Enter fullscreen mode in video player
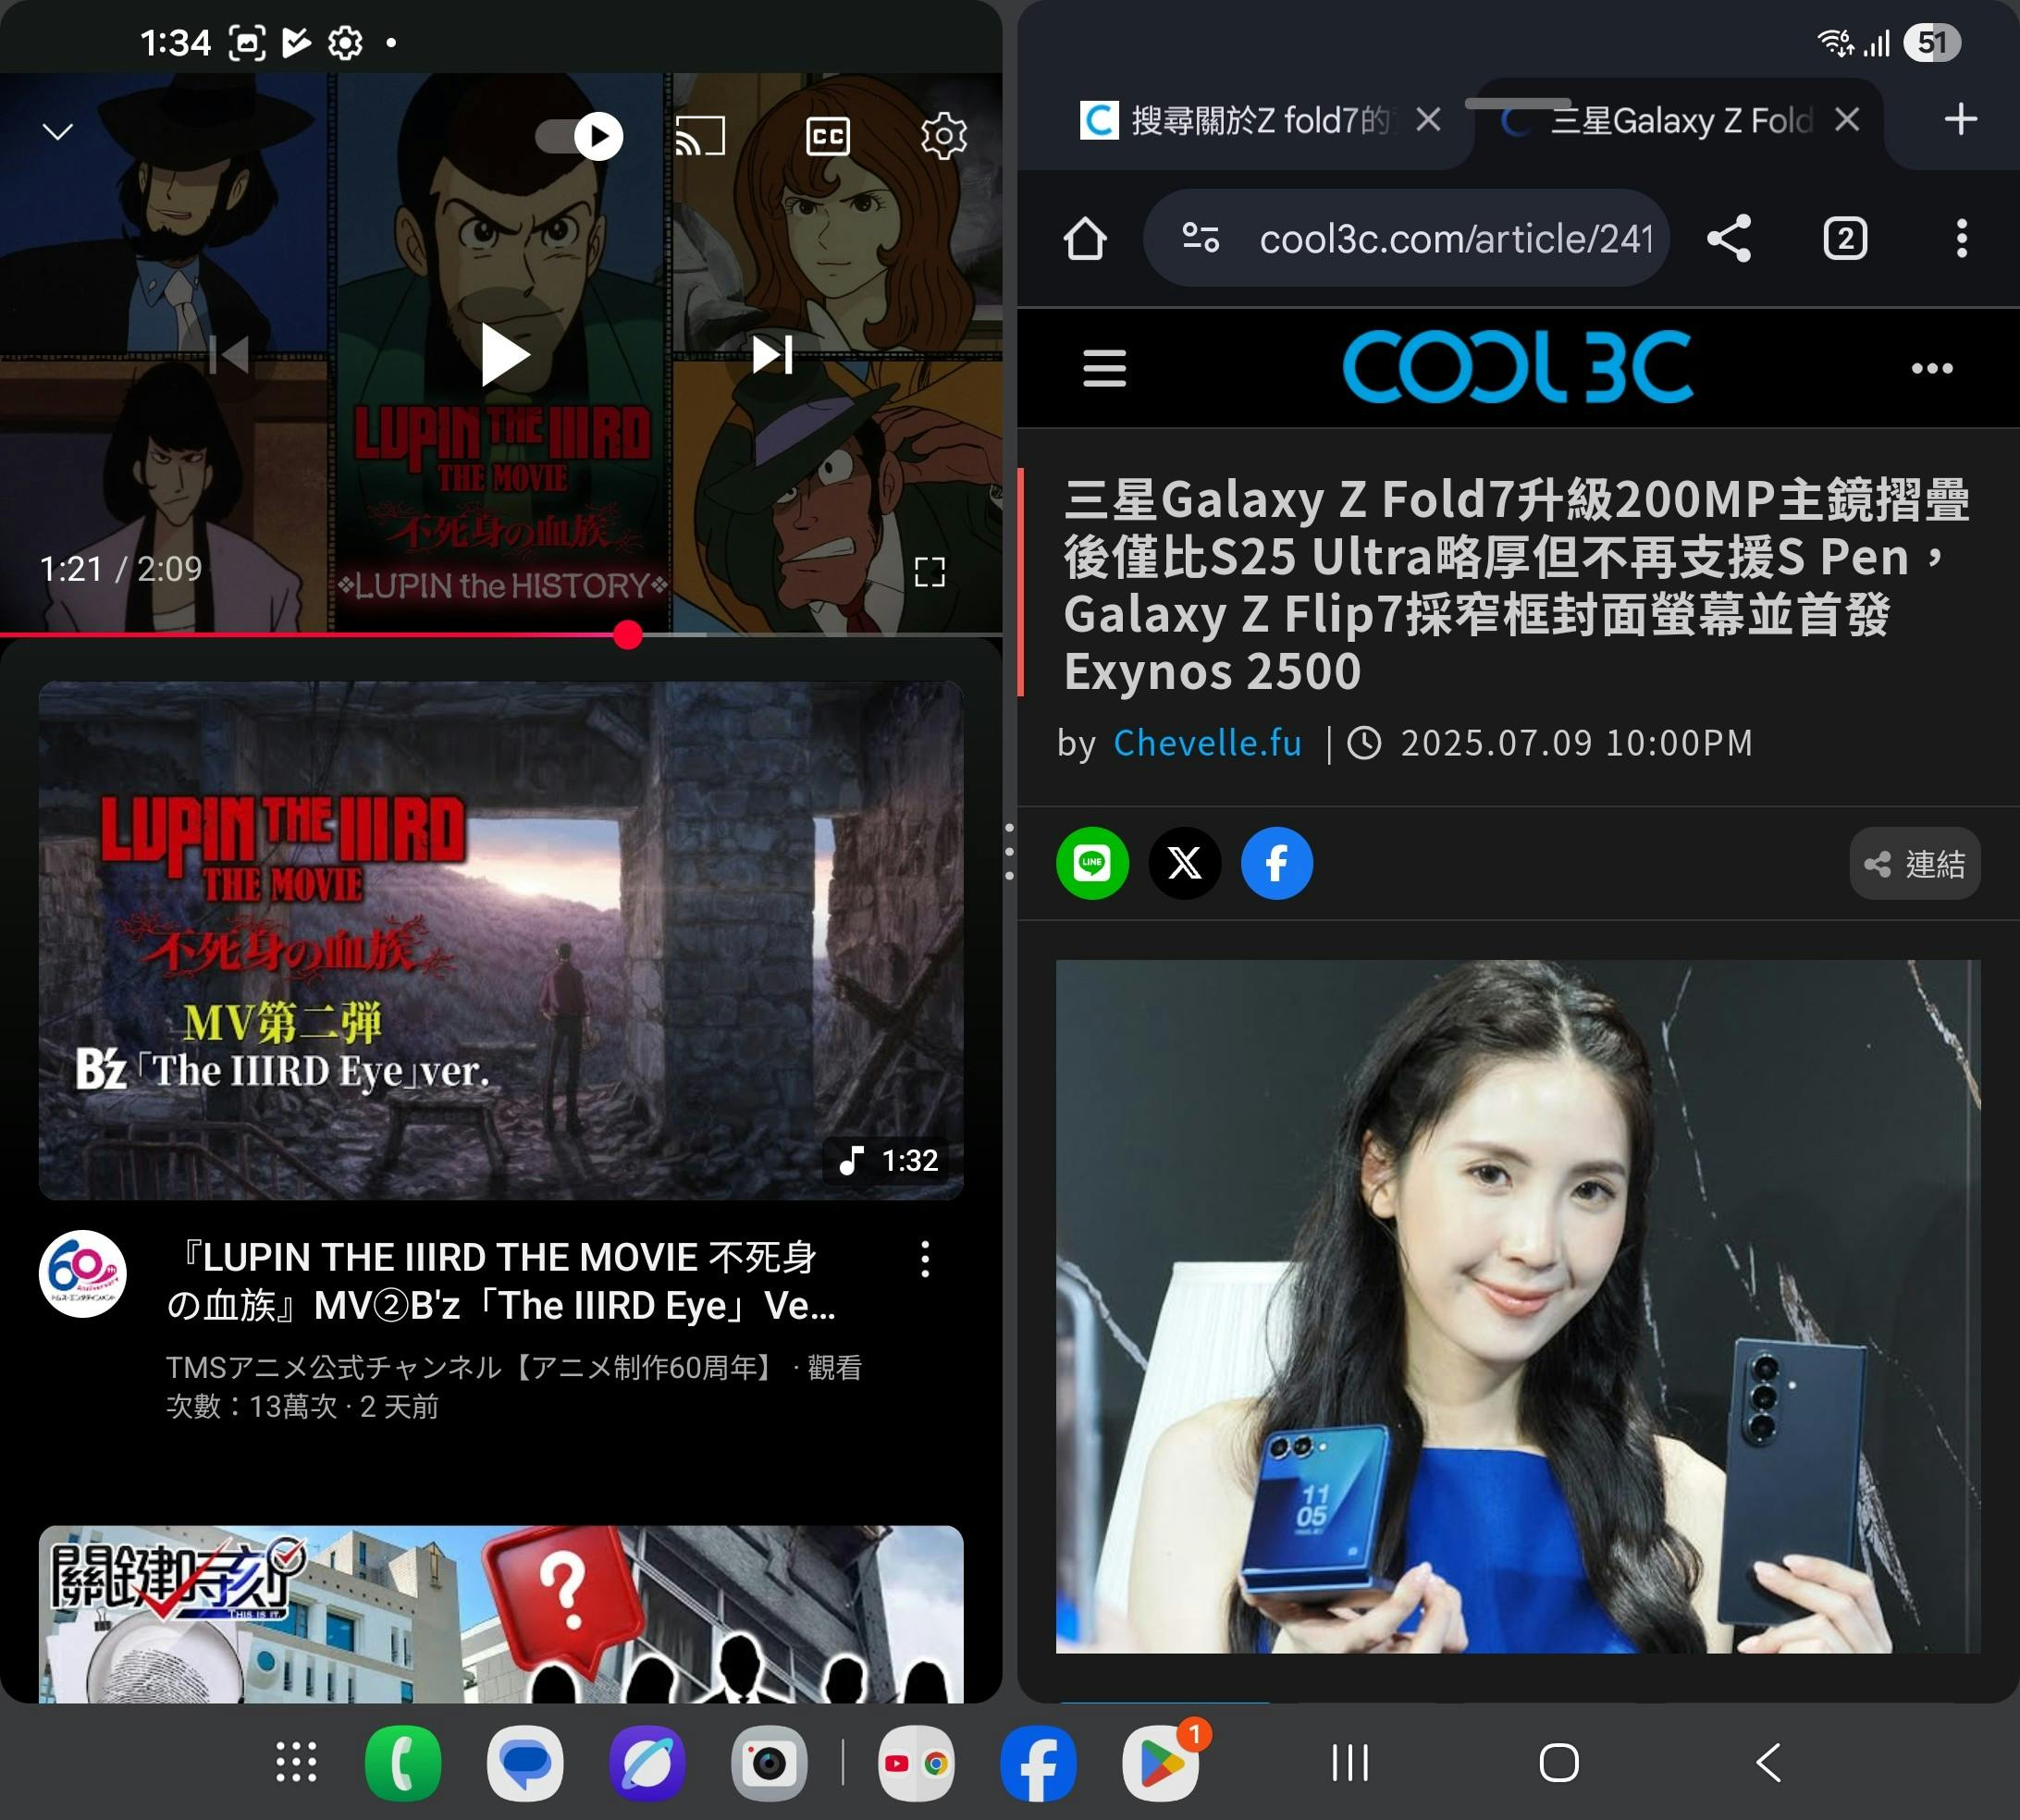2020x1820 pixels. [929, 571]
